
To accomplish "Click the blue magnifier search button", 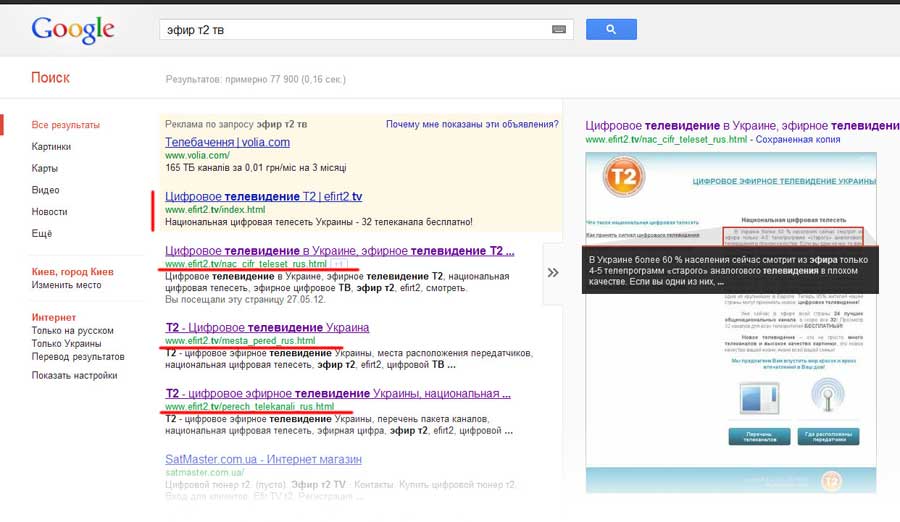I will [x=611, y=29].
